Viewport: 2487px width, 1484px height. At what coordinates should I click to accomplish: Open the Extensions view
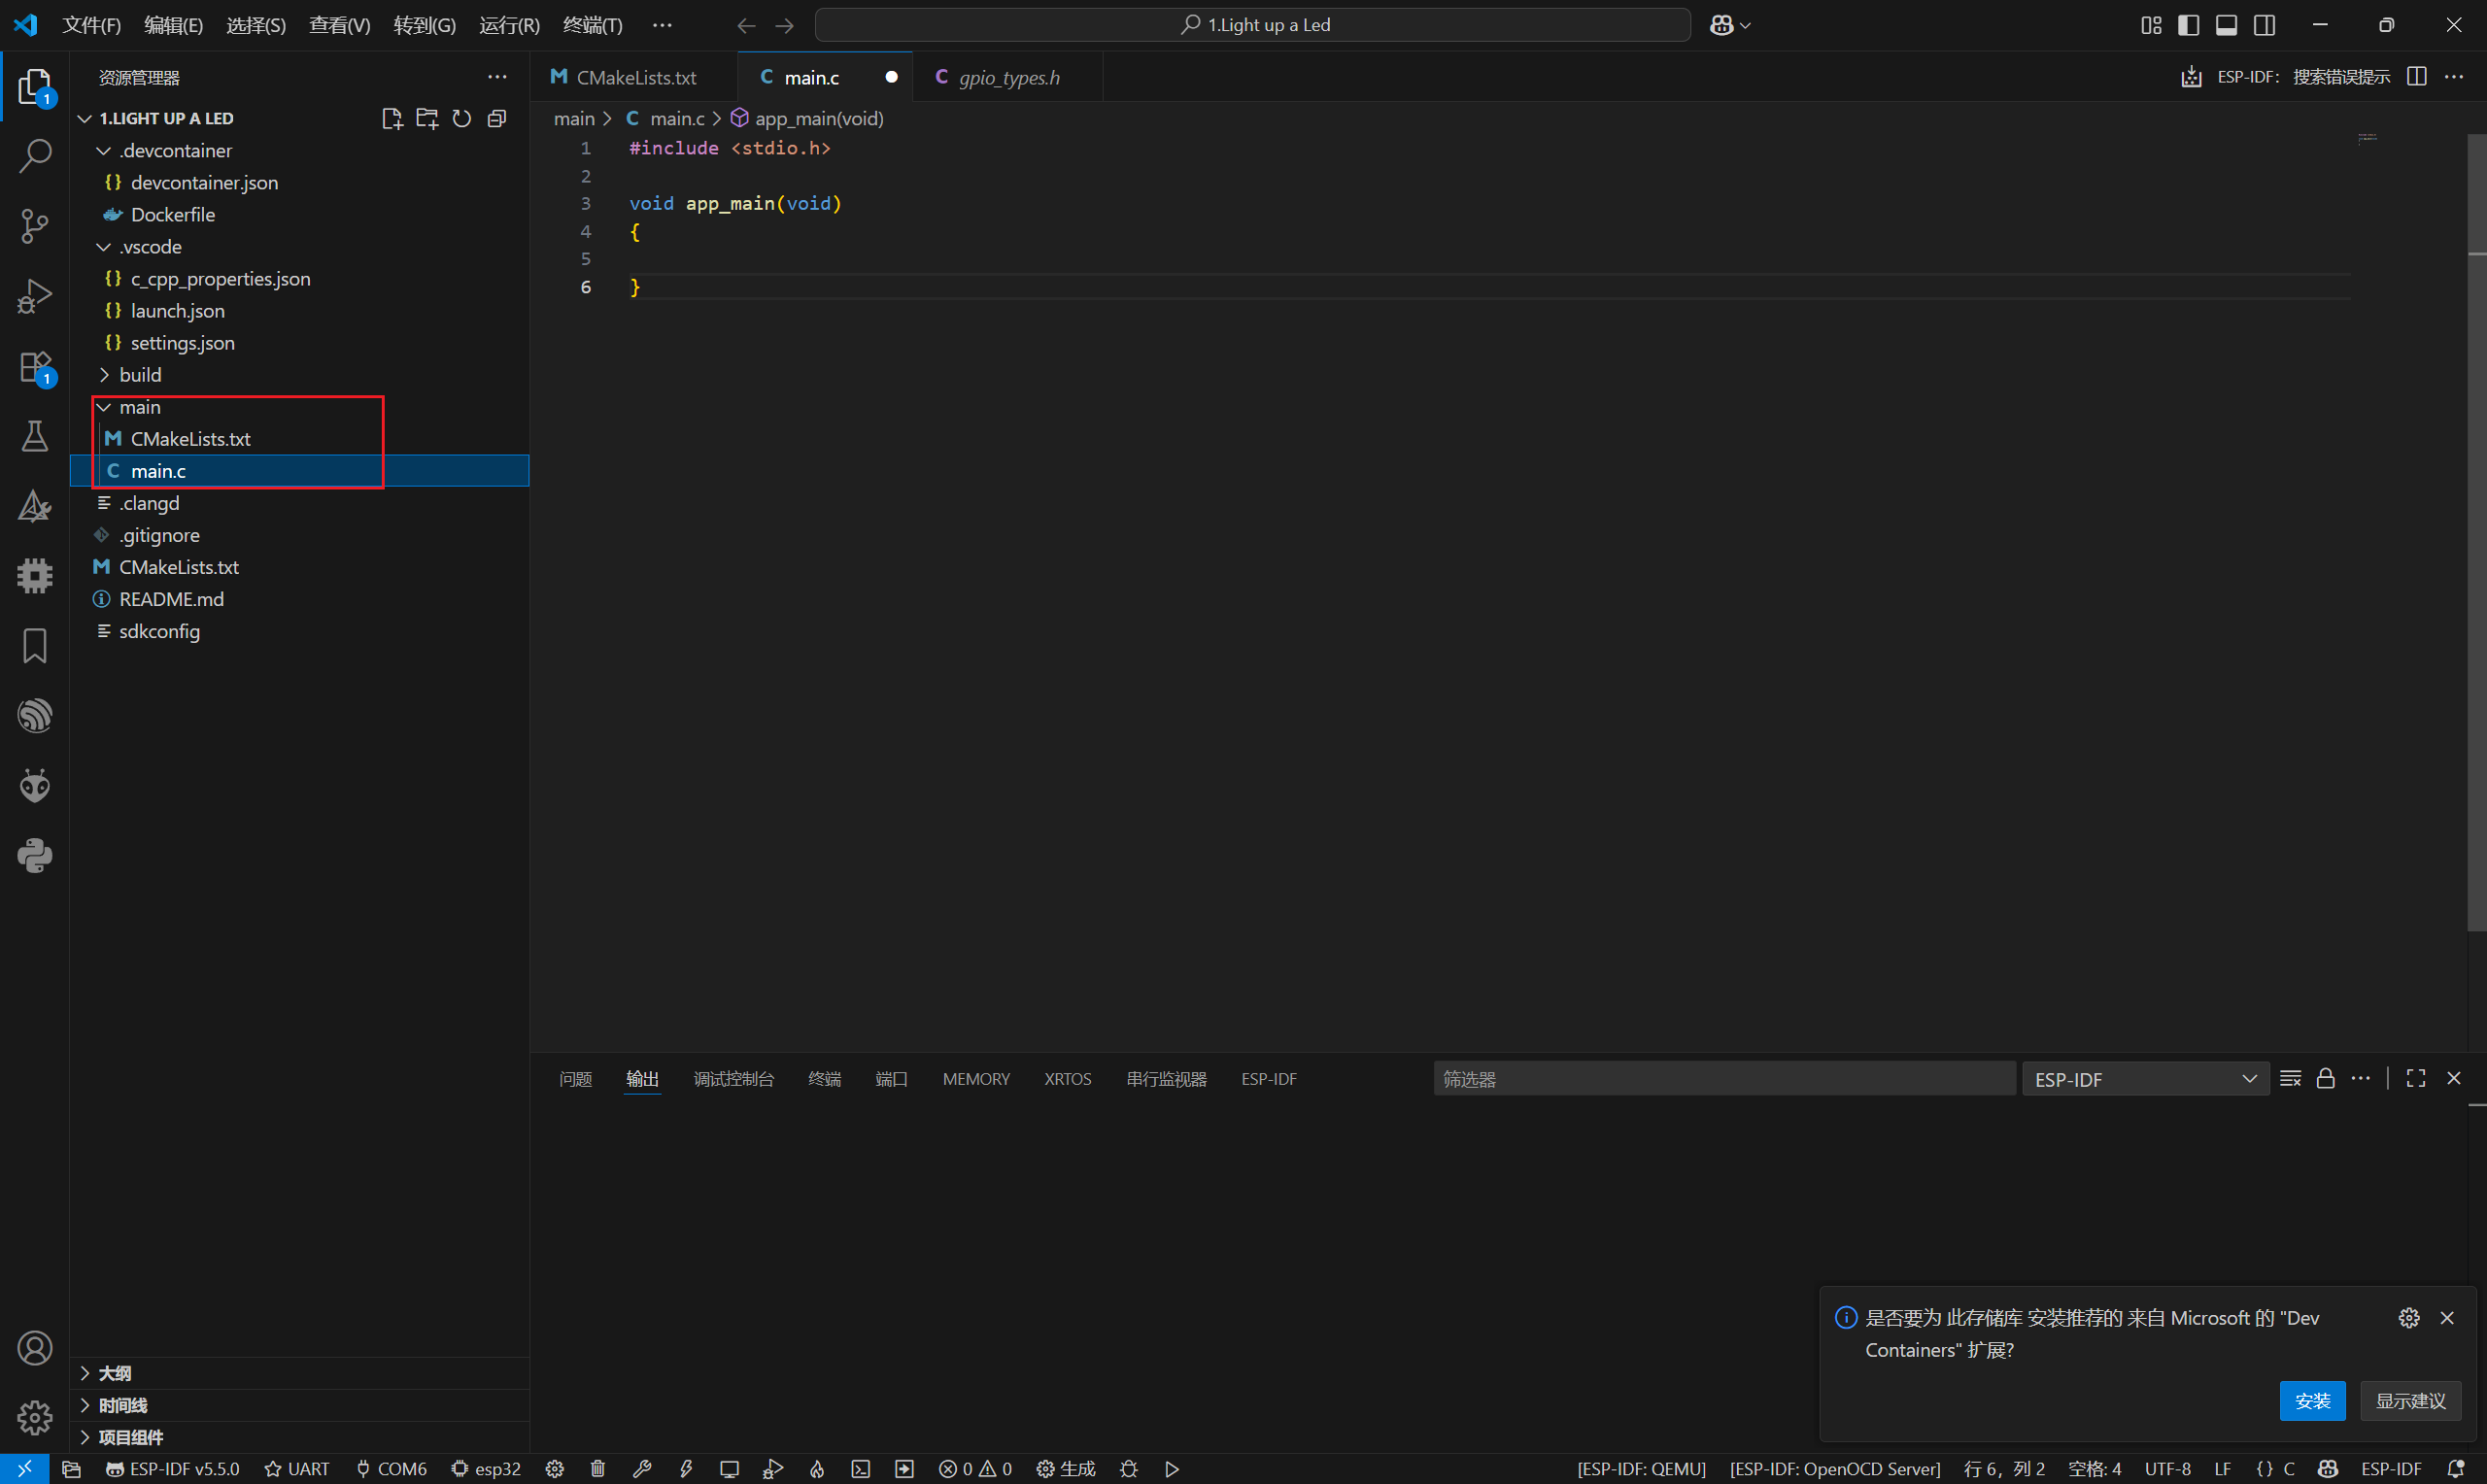pyautogui.click(x=35, y=367)
